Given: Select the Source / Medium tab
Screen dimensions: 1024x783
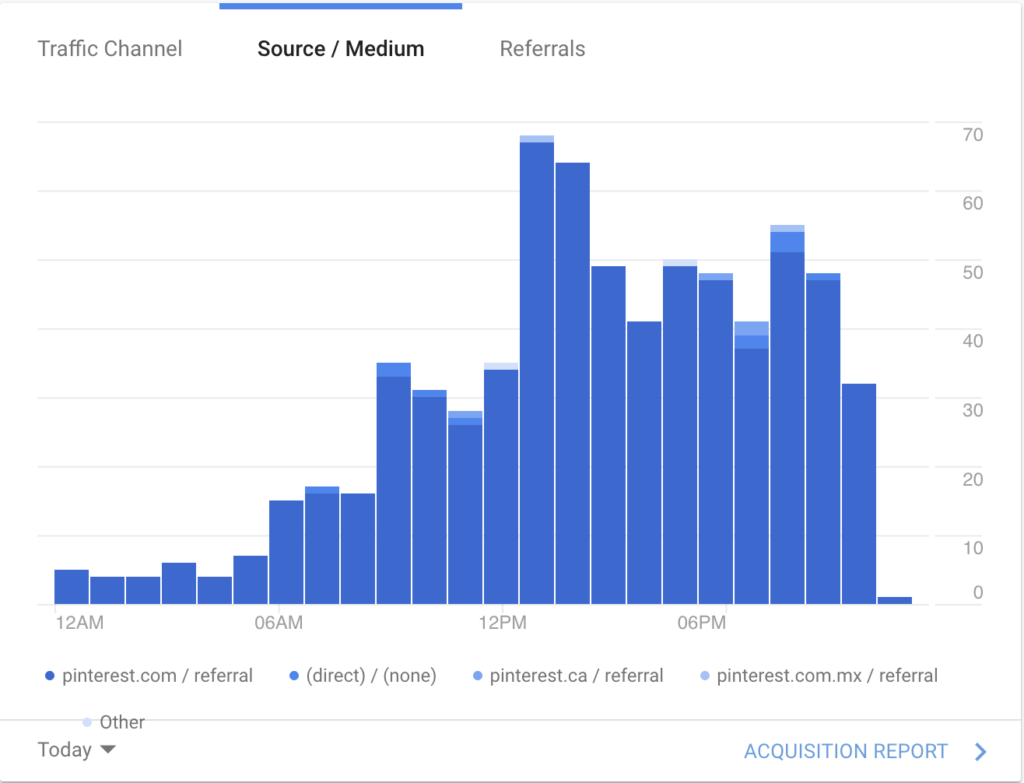Looking at the screenshot, I should pos(340,48).
